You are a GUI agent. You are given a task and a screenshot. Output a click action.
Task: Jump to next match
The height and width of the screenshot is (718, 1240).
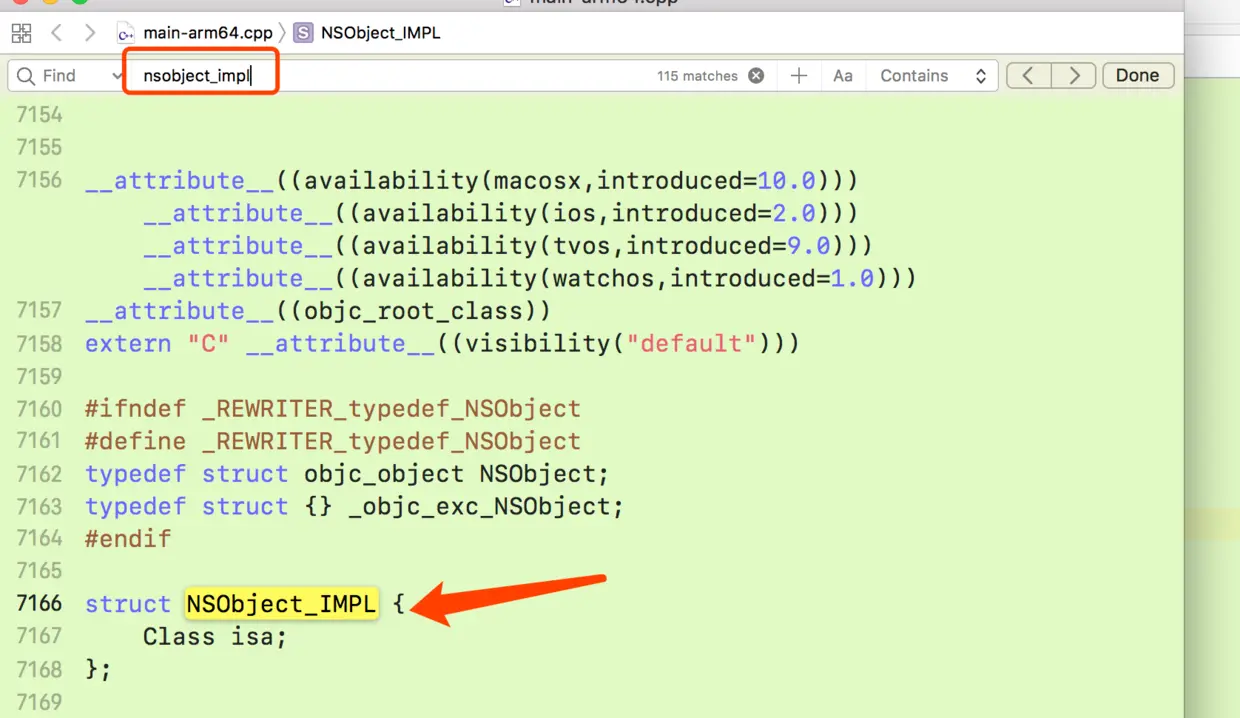pyautogui.click(x=1074, y=76)
